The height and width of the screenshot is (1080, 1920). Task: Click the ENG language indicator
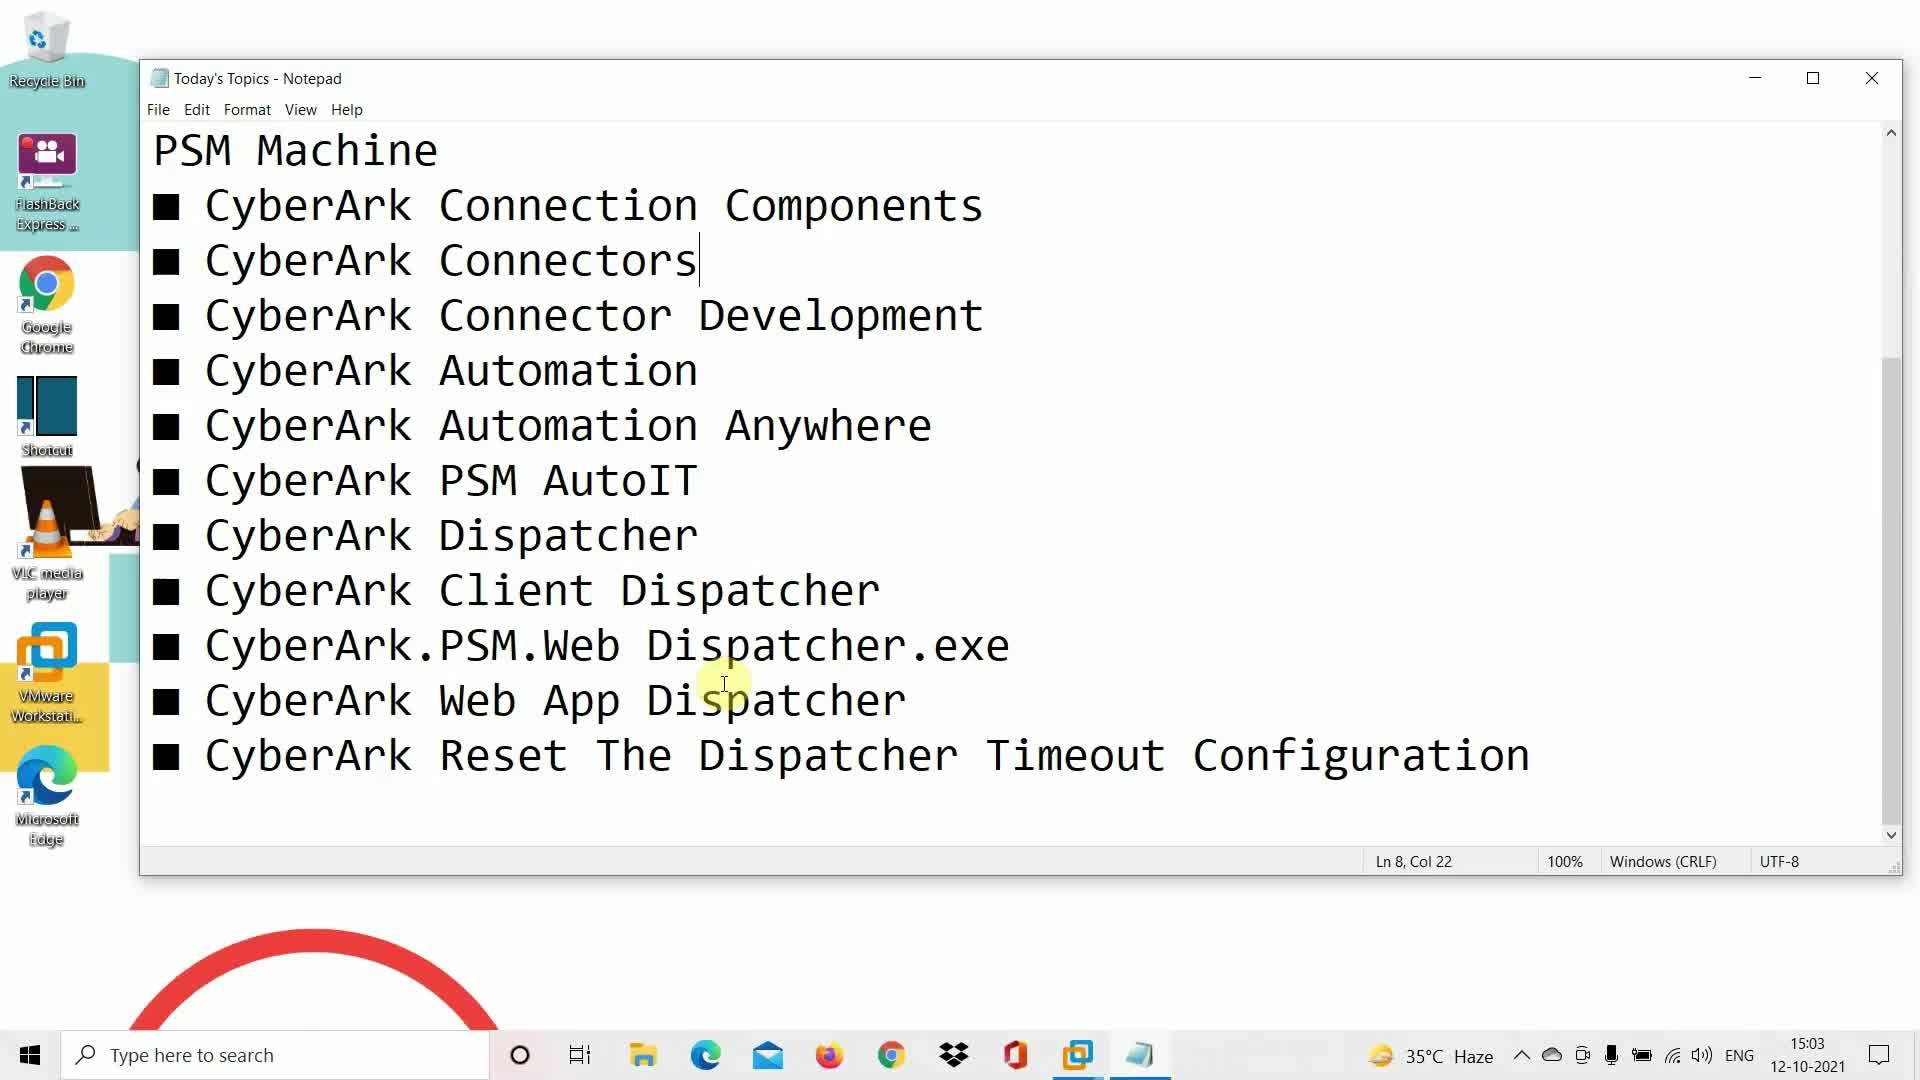click(x=1739, y=1056)
